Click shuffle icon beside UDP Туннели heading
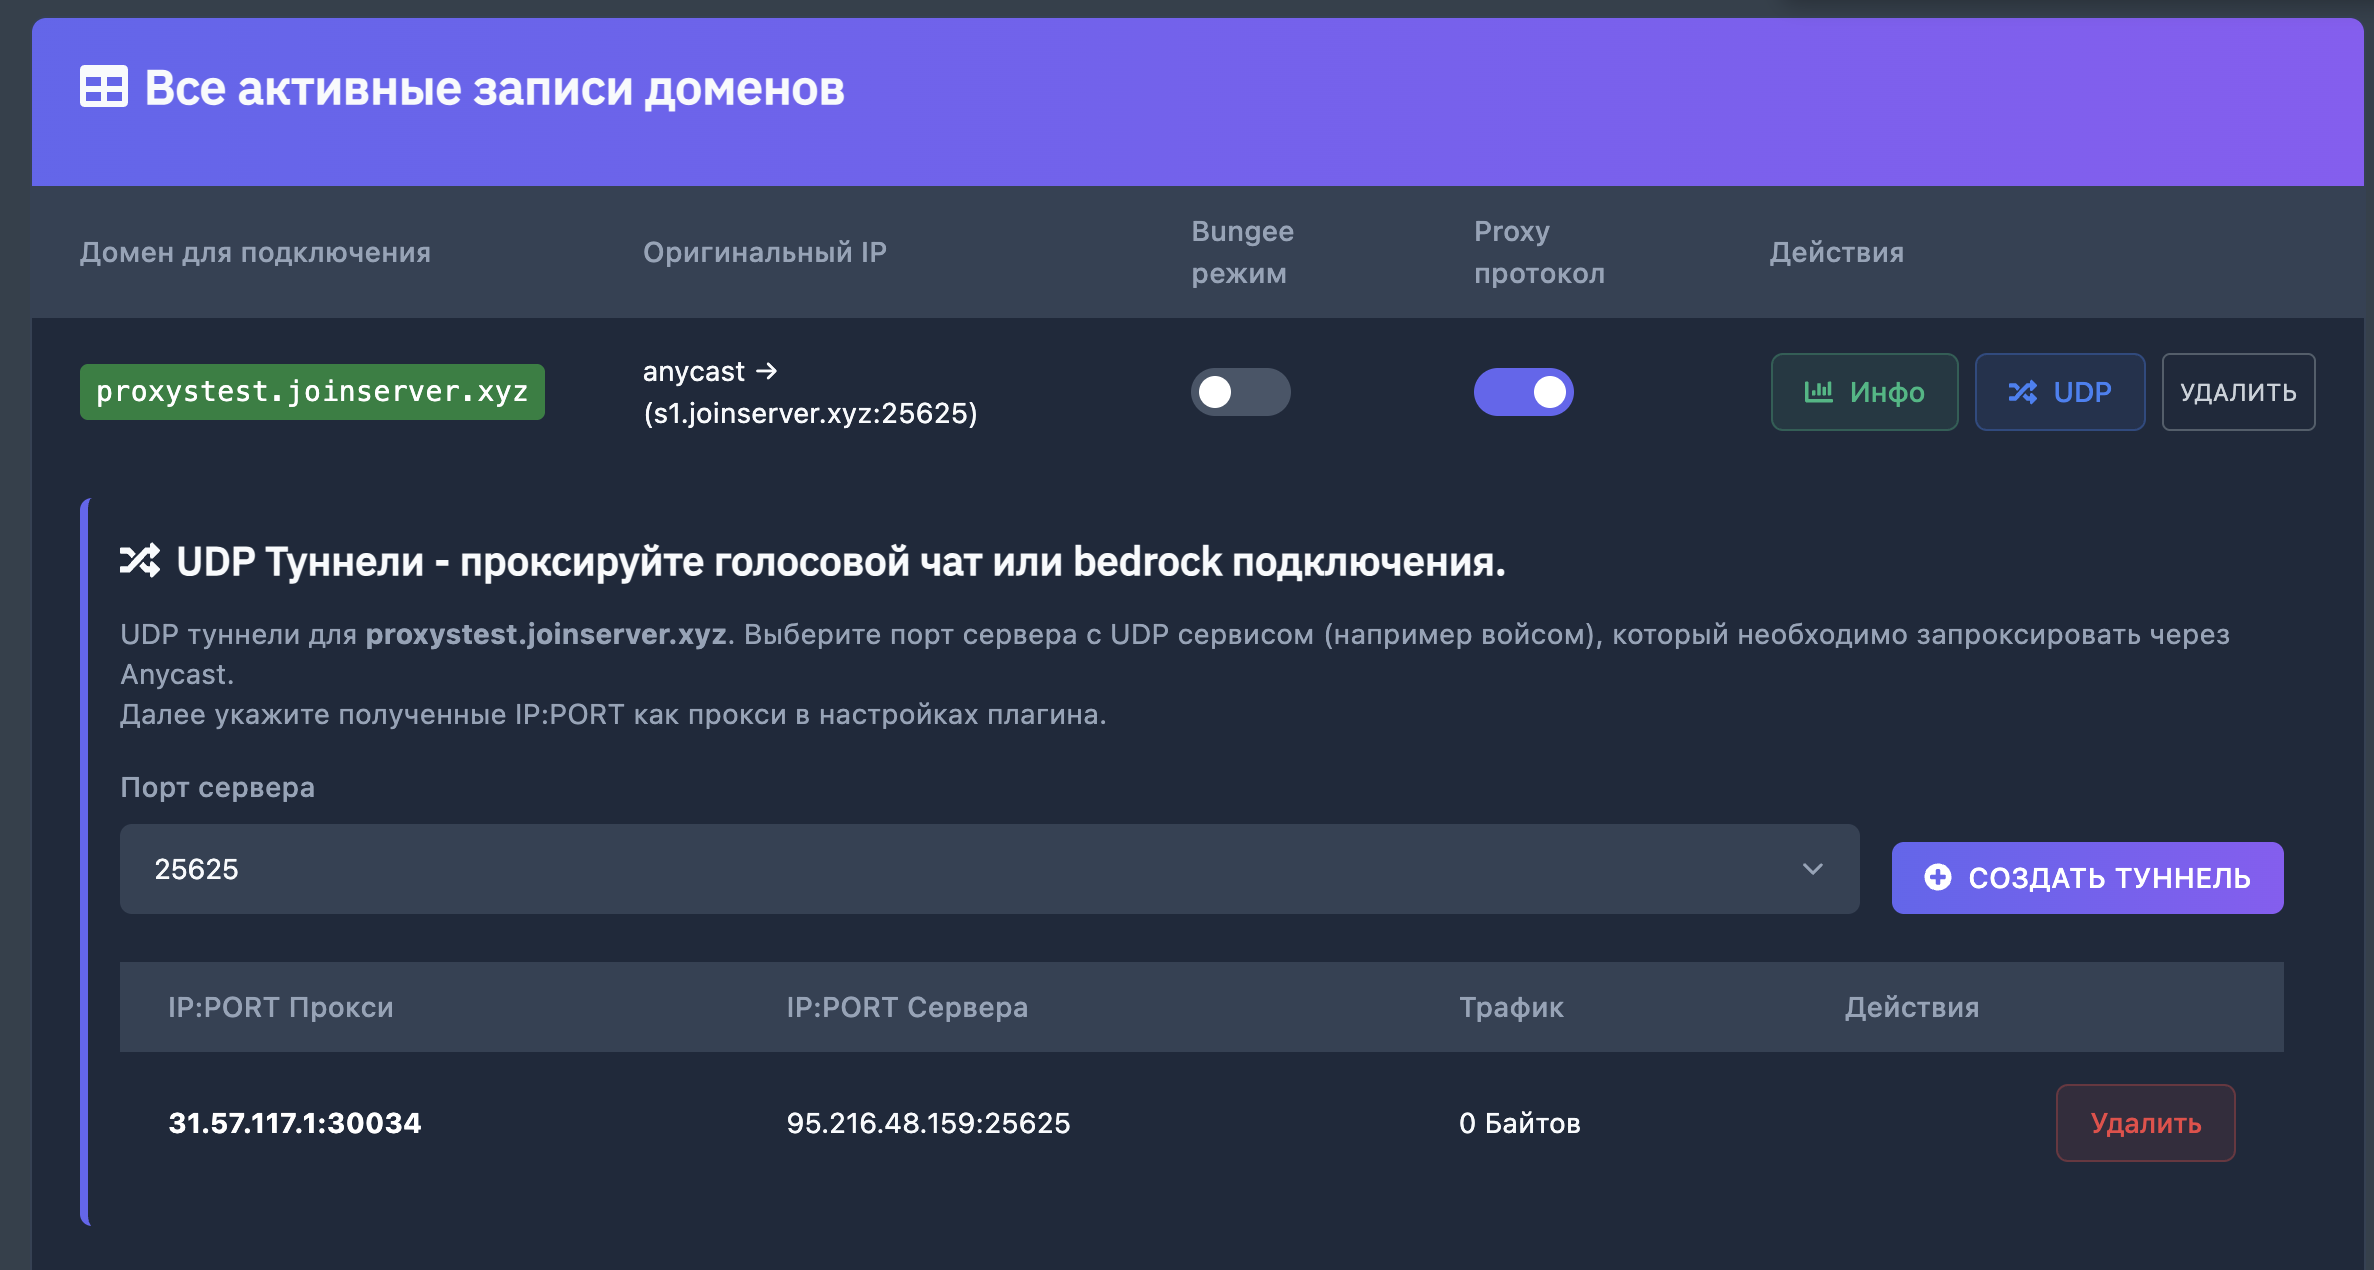Screen dimensions: 2374x1270 tap(140, 561)
